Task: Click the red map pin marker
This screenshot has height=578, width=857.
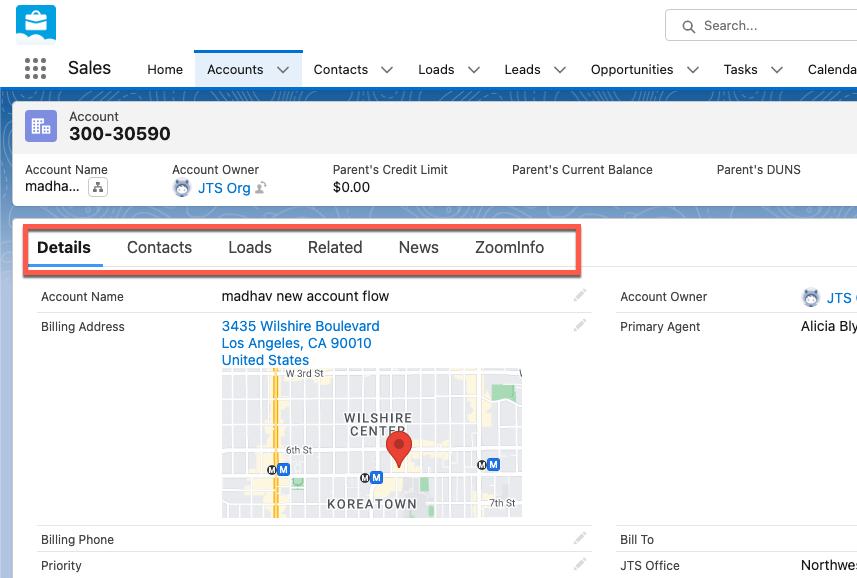Action: 399,449
